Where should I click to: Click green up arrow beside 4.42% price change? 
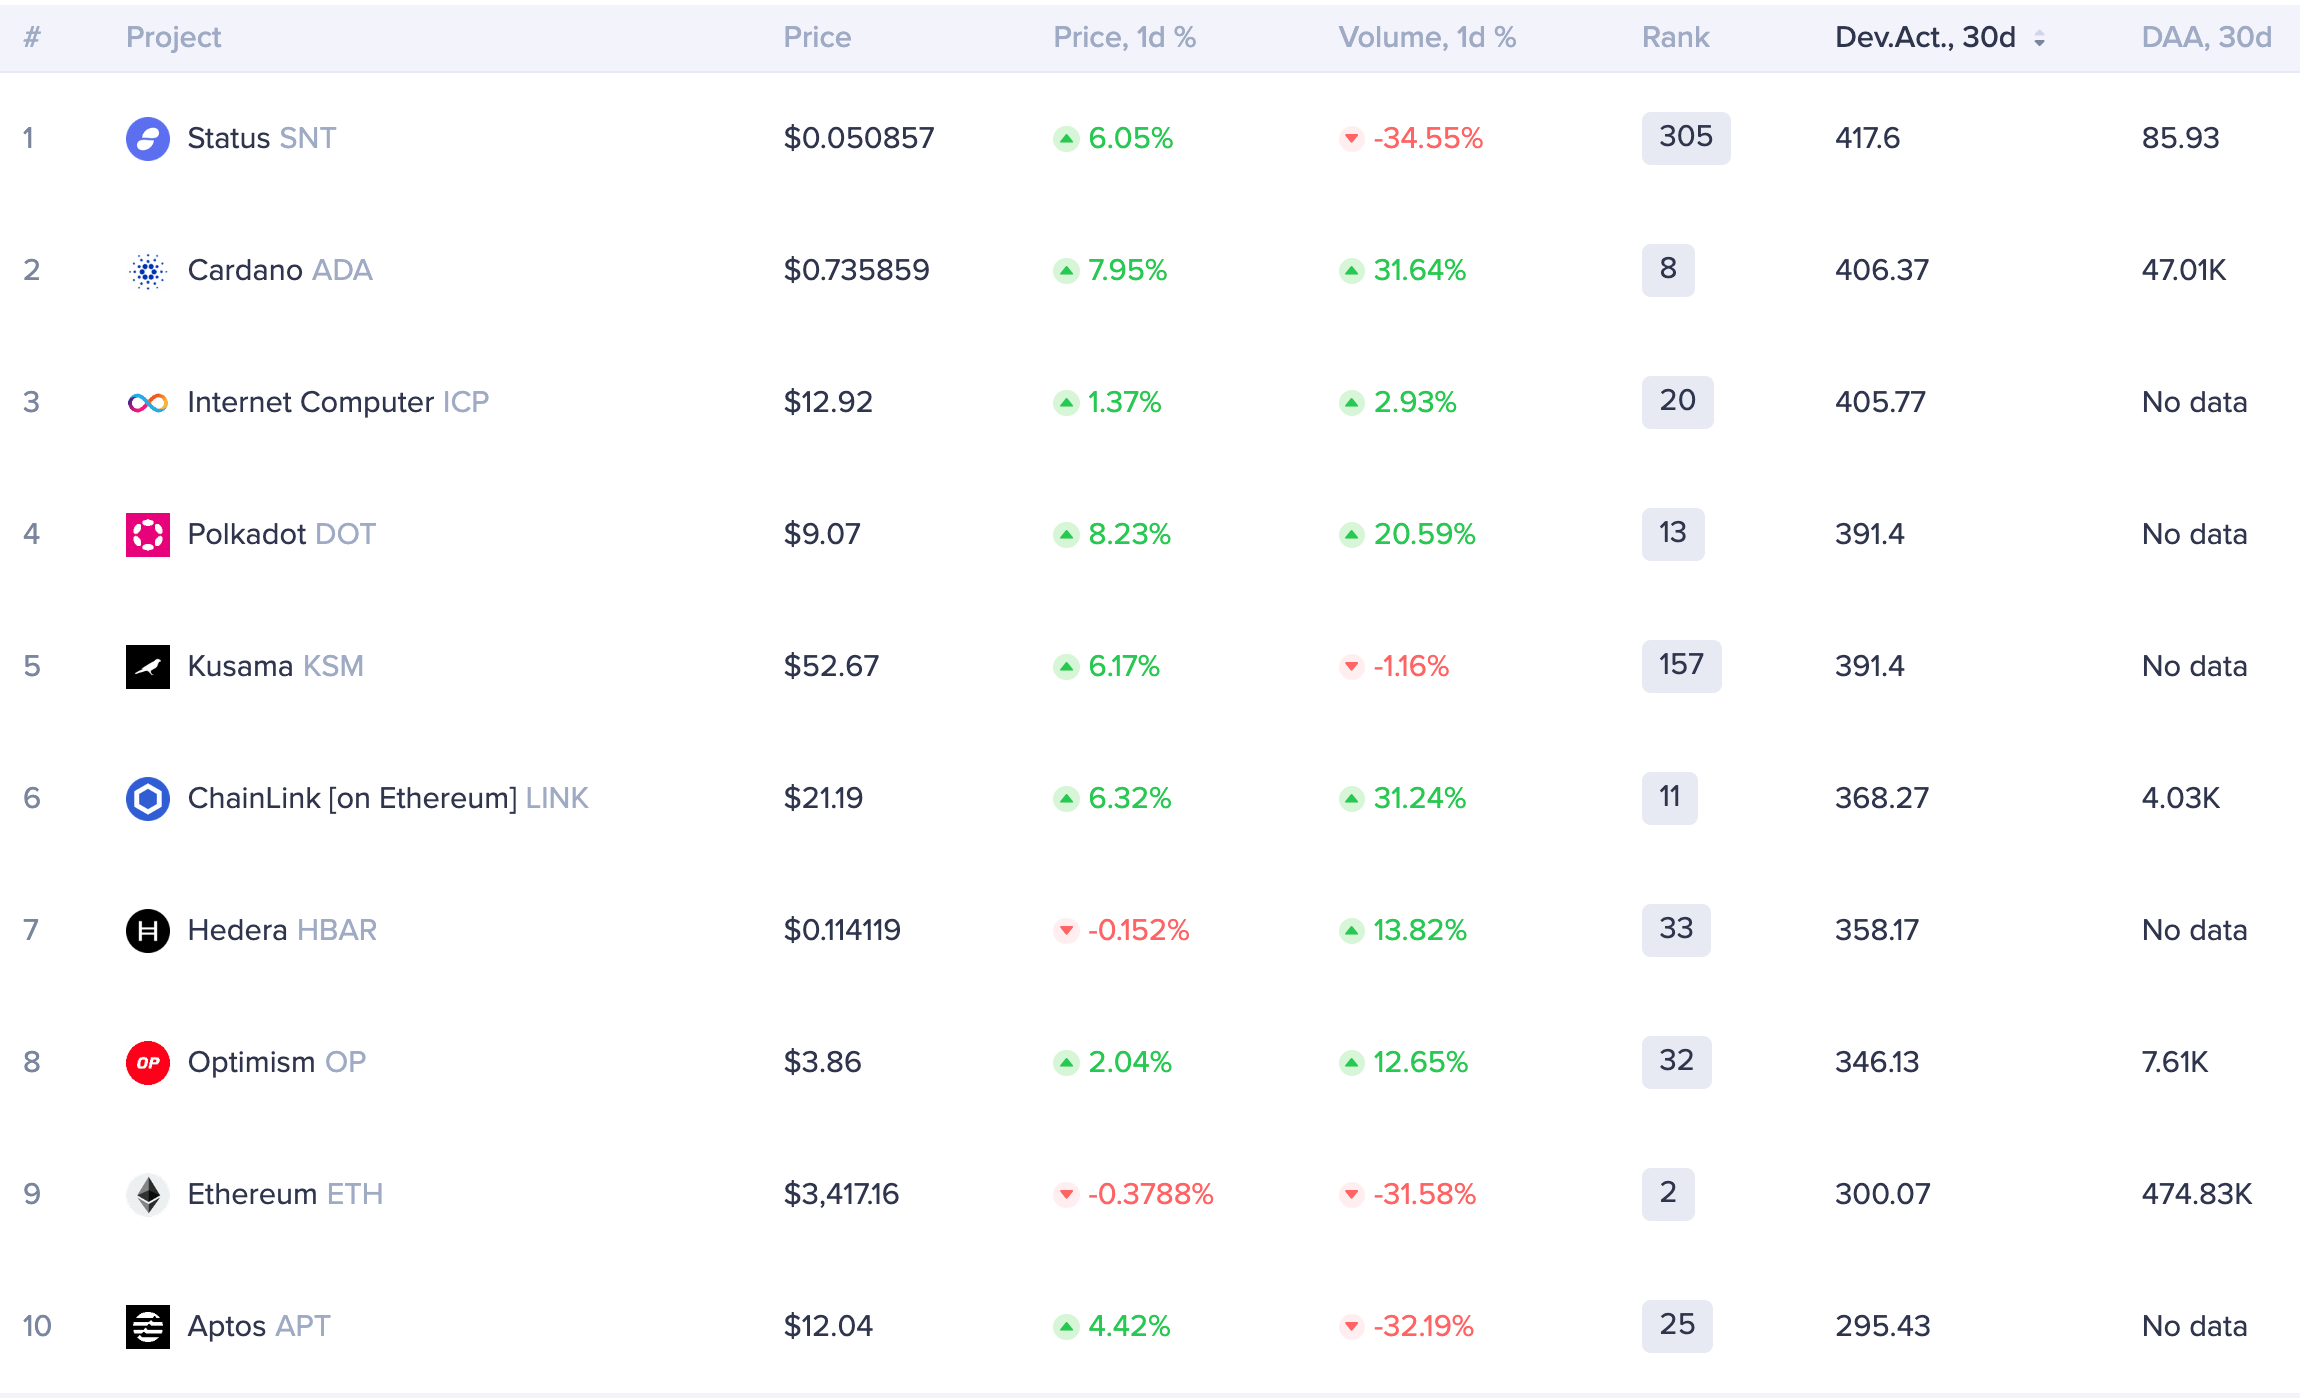pos(1066,1326)
